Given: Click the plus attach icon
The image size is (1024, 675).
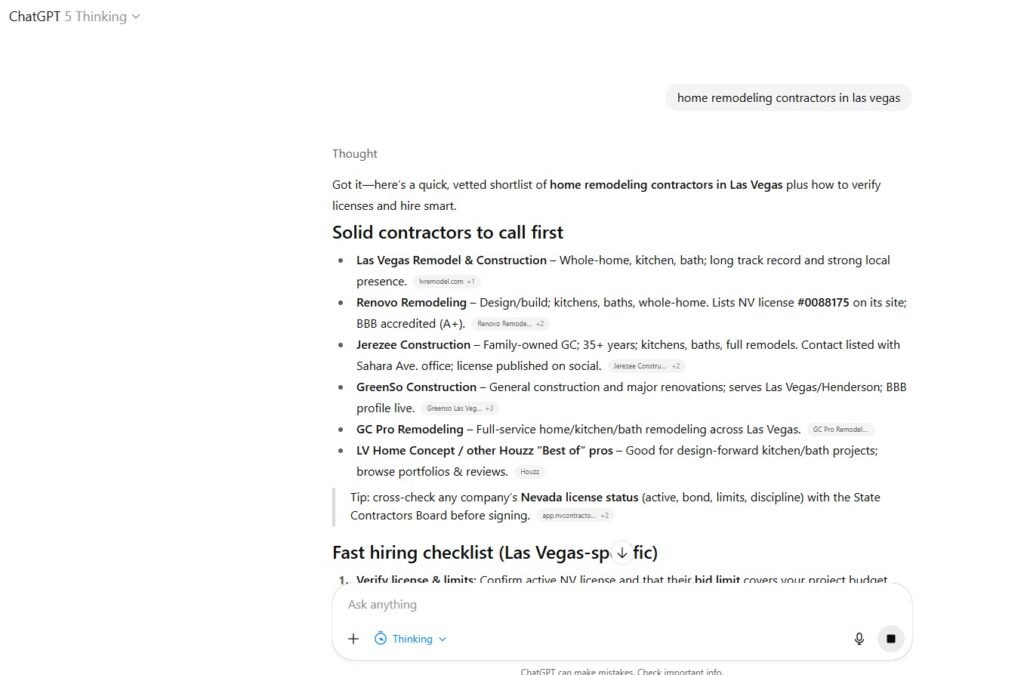Looking at the screenshot, I should pyautogui.click(x=353, y=639).
